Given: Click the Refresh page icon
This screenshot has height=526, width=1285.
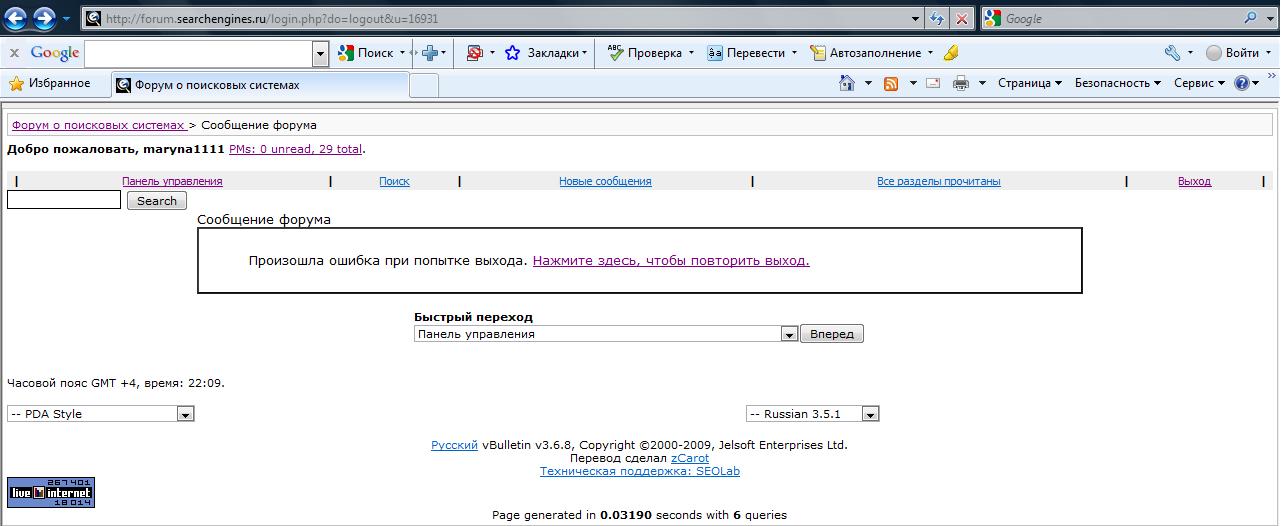Looking at the screenshot, I should pos(937,18).
